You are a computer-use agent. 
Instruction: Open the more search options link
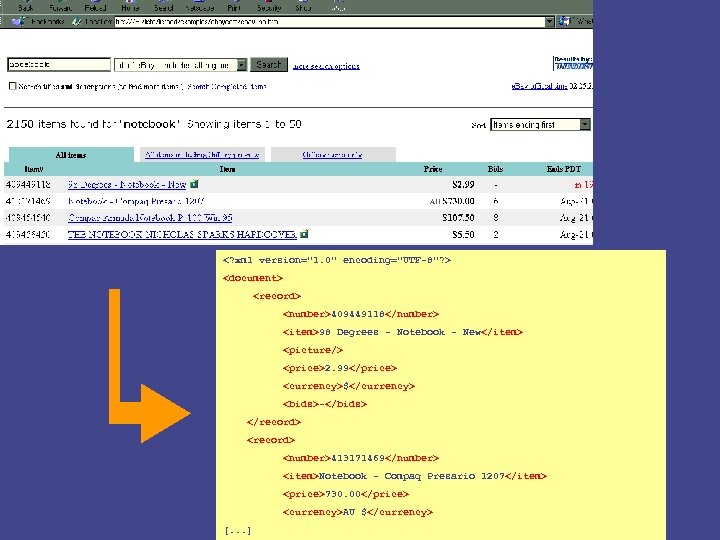(326, 66)
